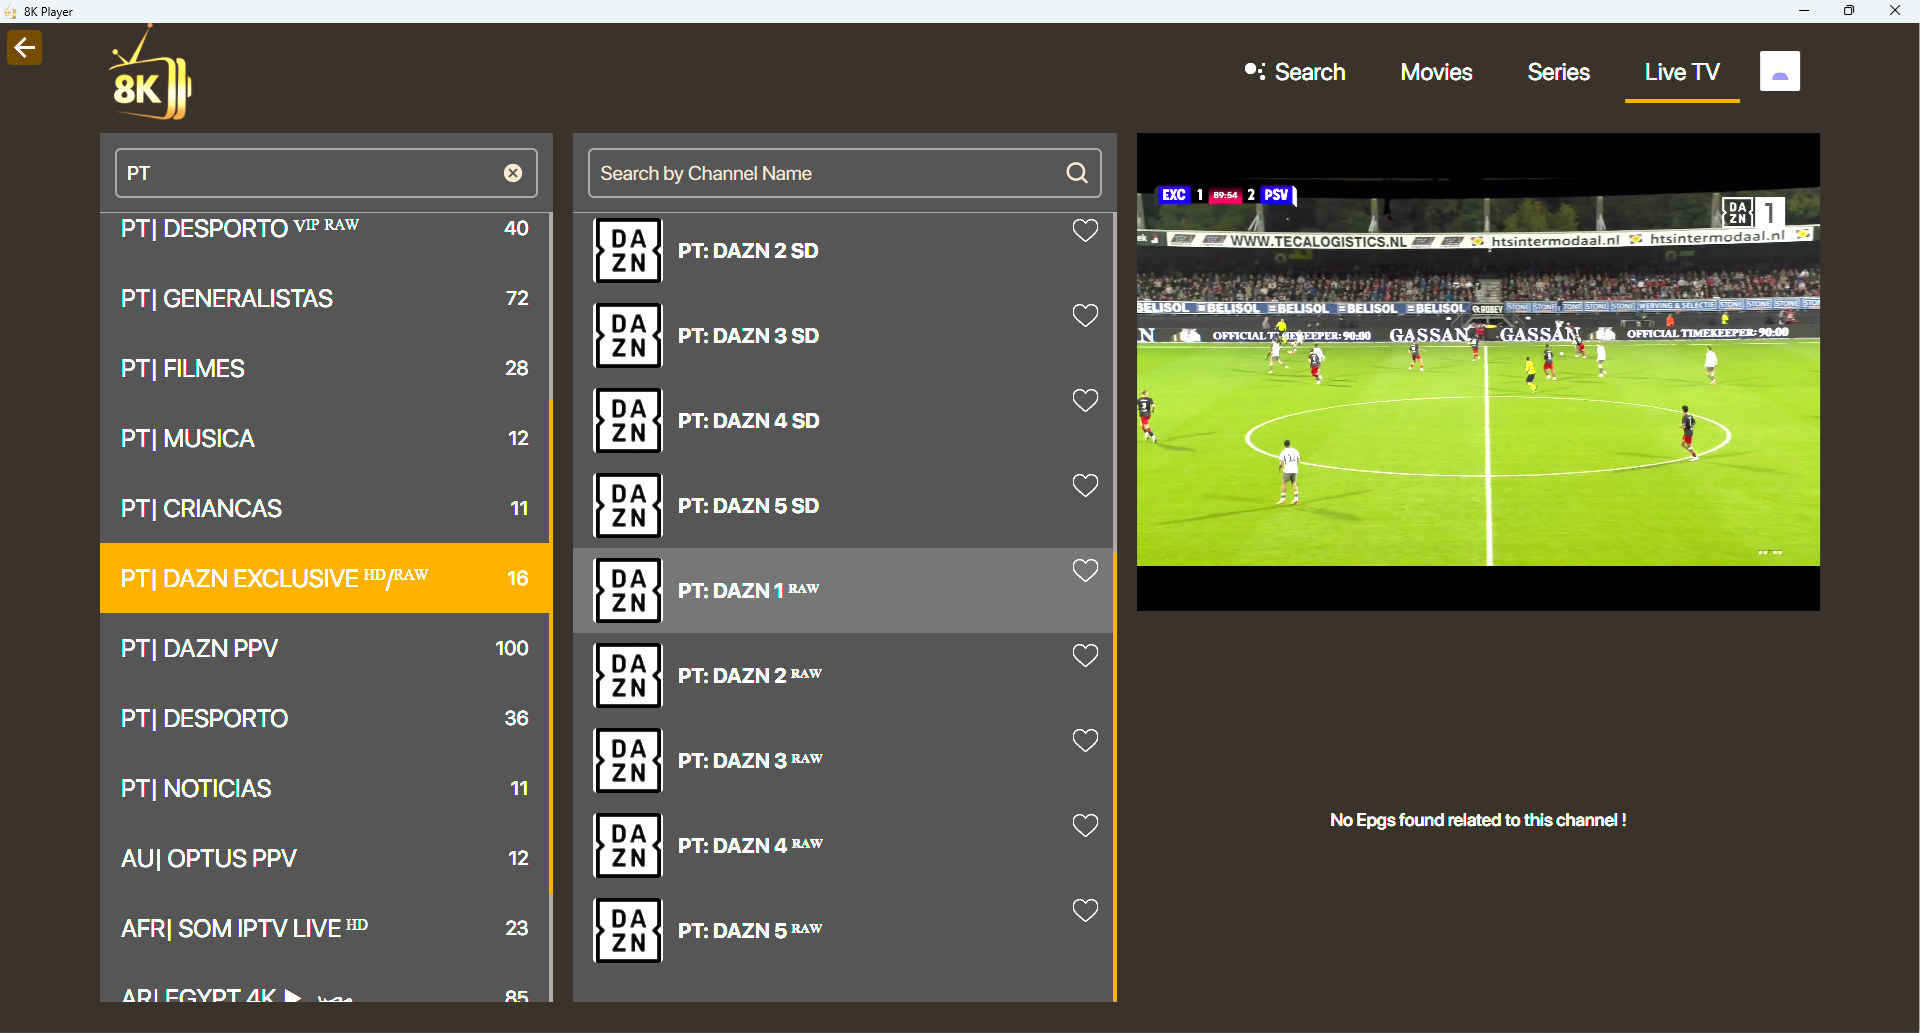1920x1033 pixels.
Task: Switch to the Movies tab
Action: (1436, 72)
